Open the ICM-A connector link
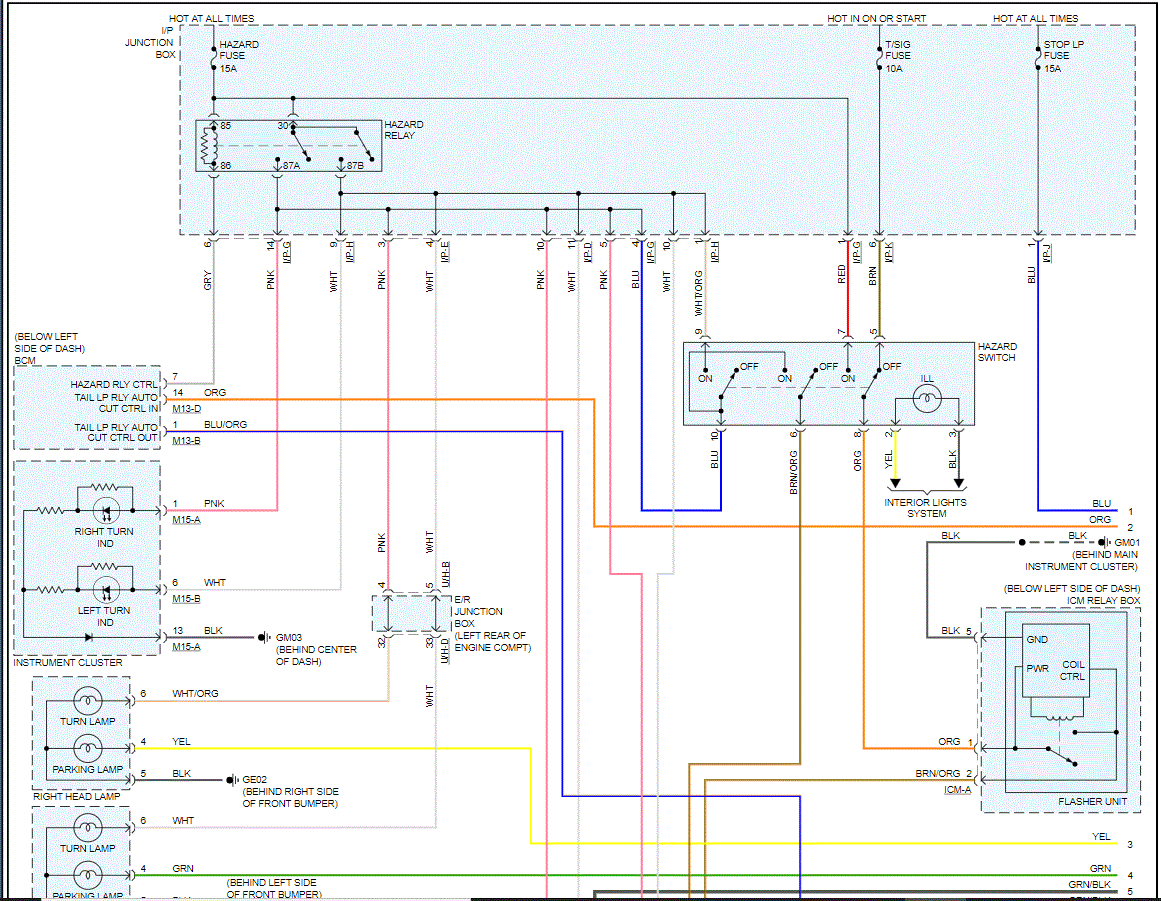 coord(957,790)
